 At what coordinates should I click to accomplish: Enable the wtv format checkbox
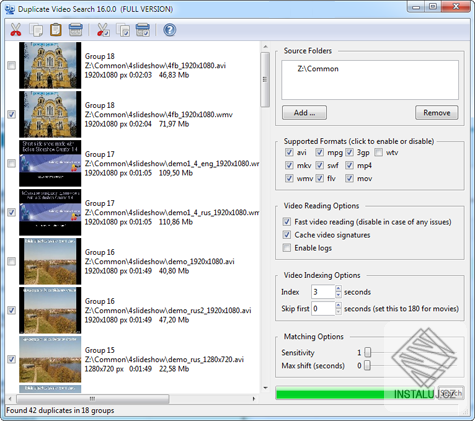378,152
